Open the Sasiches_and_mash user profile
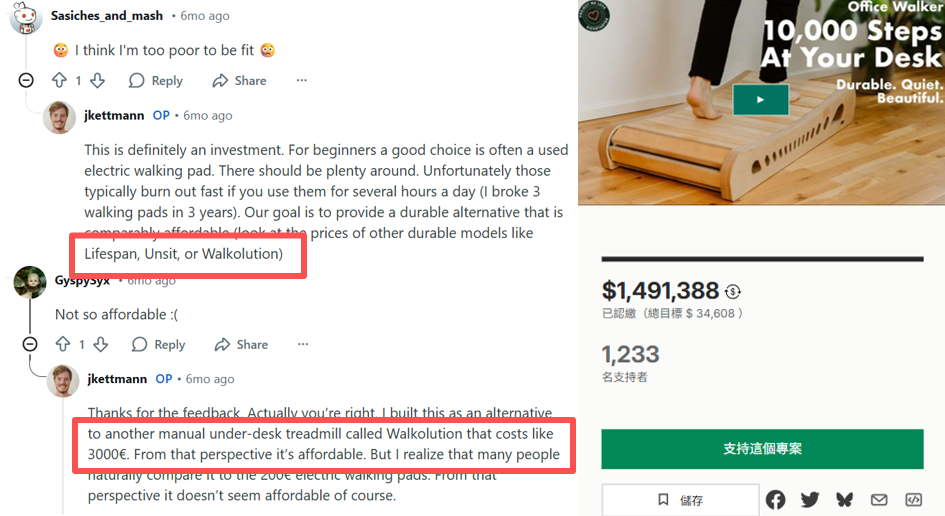 click(107, 16)
